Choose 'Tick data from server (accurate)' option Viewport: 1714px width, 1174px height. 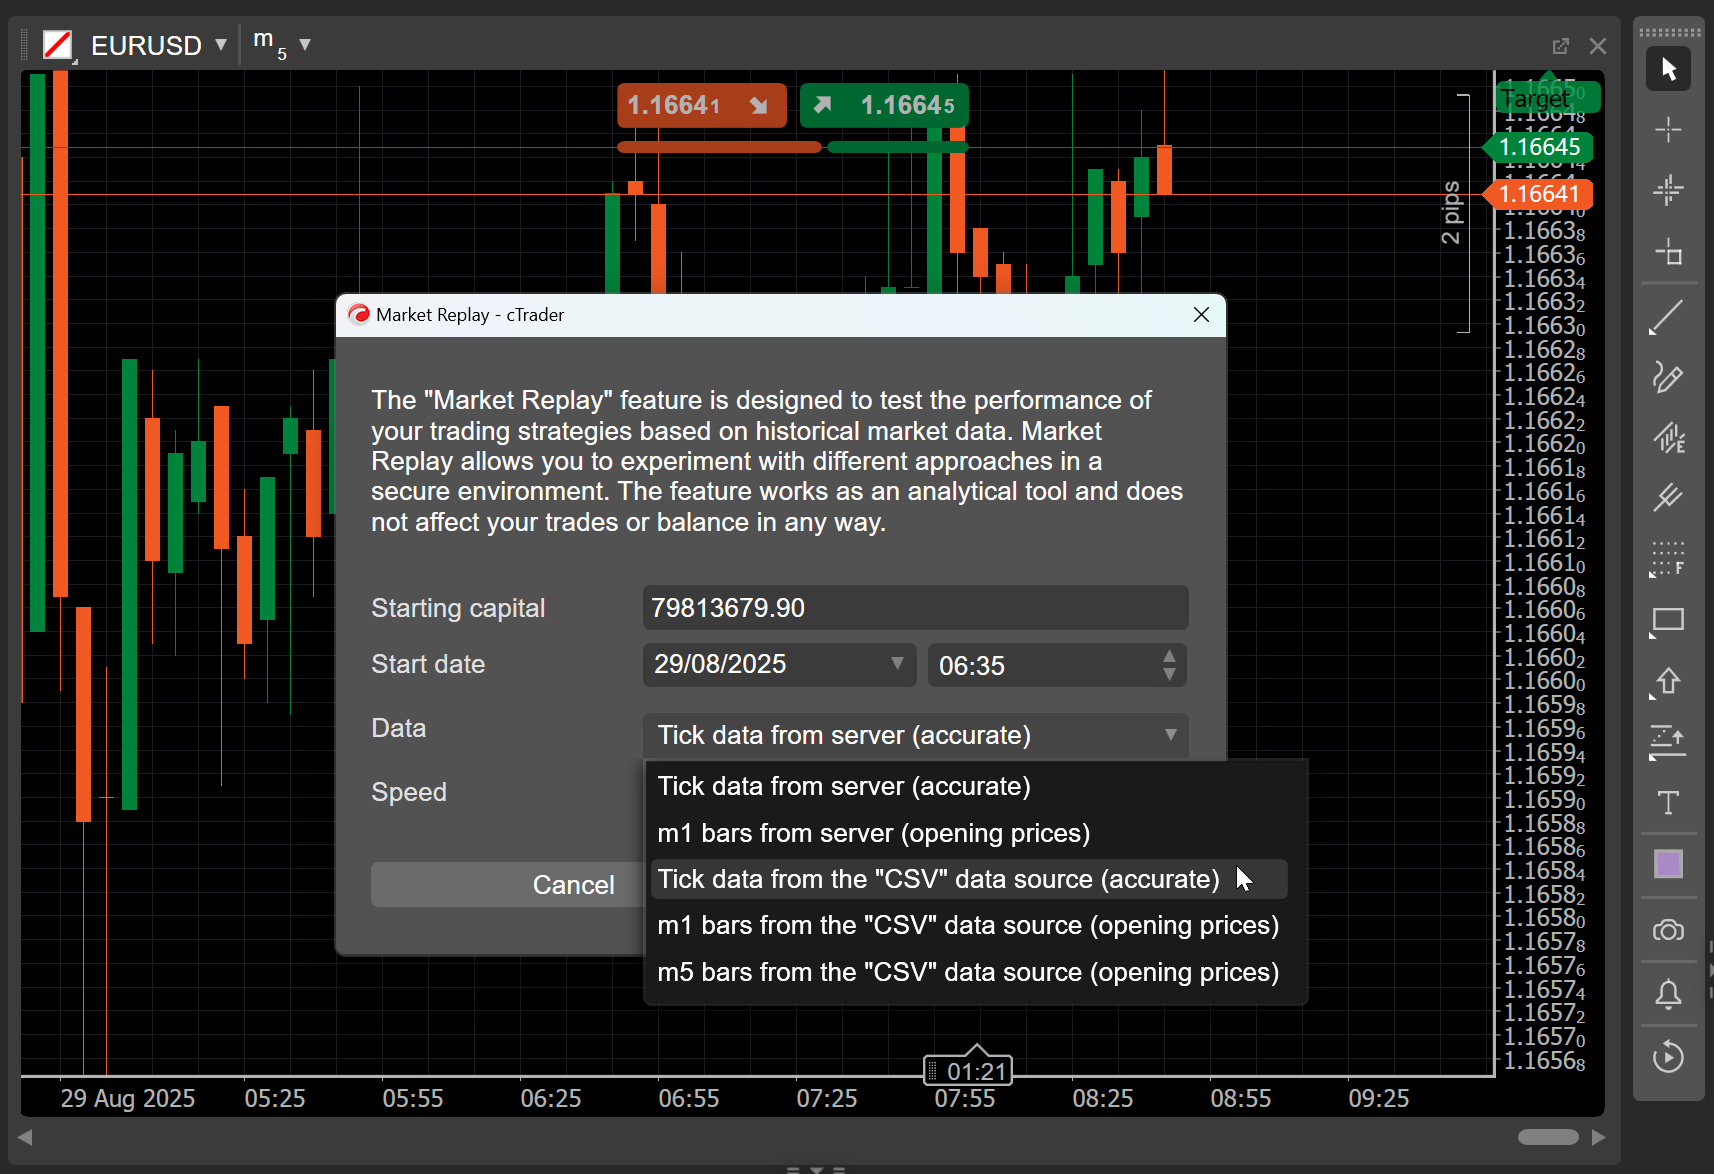843,787
